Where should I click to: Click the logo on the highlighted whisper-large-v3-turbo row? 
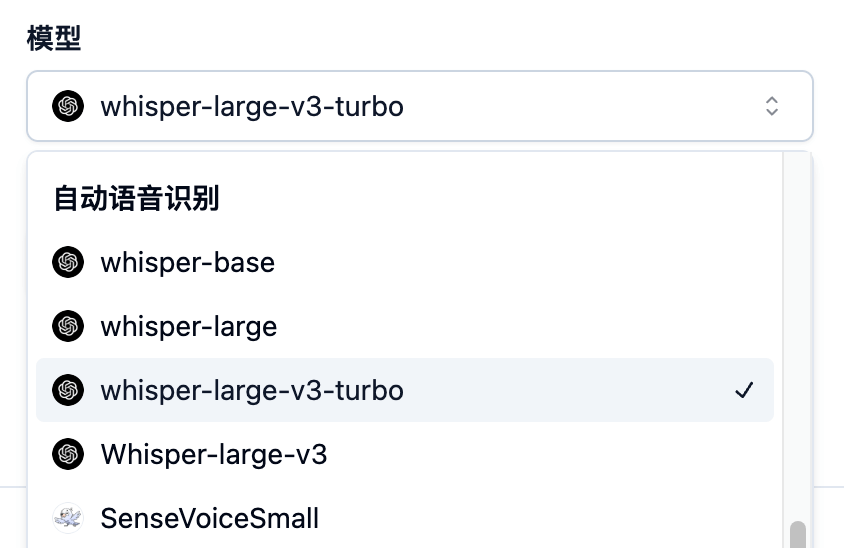[68, 390]
